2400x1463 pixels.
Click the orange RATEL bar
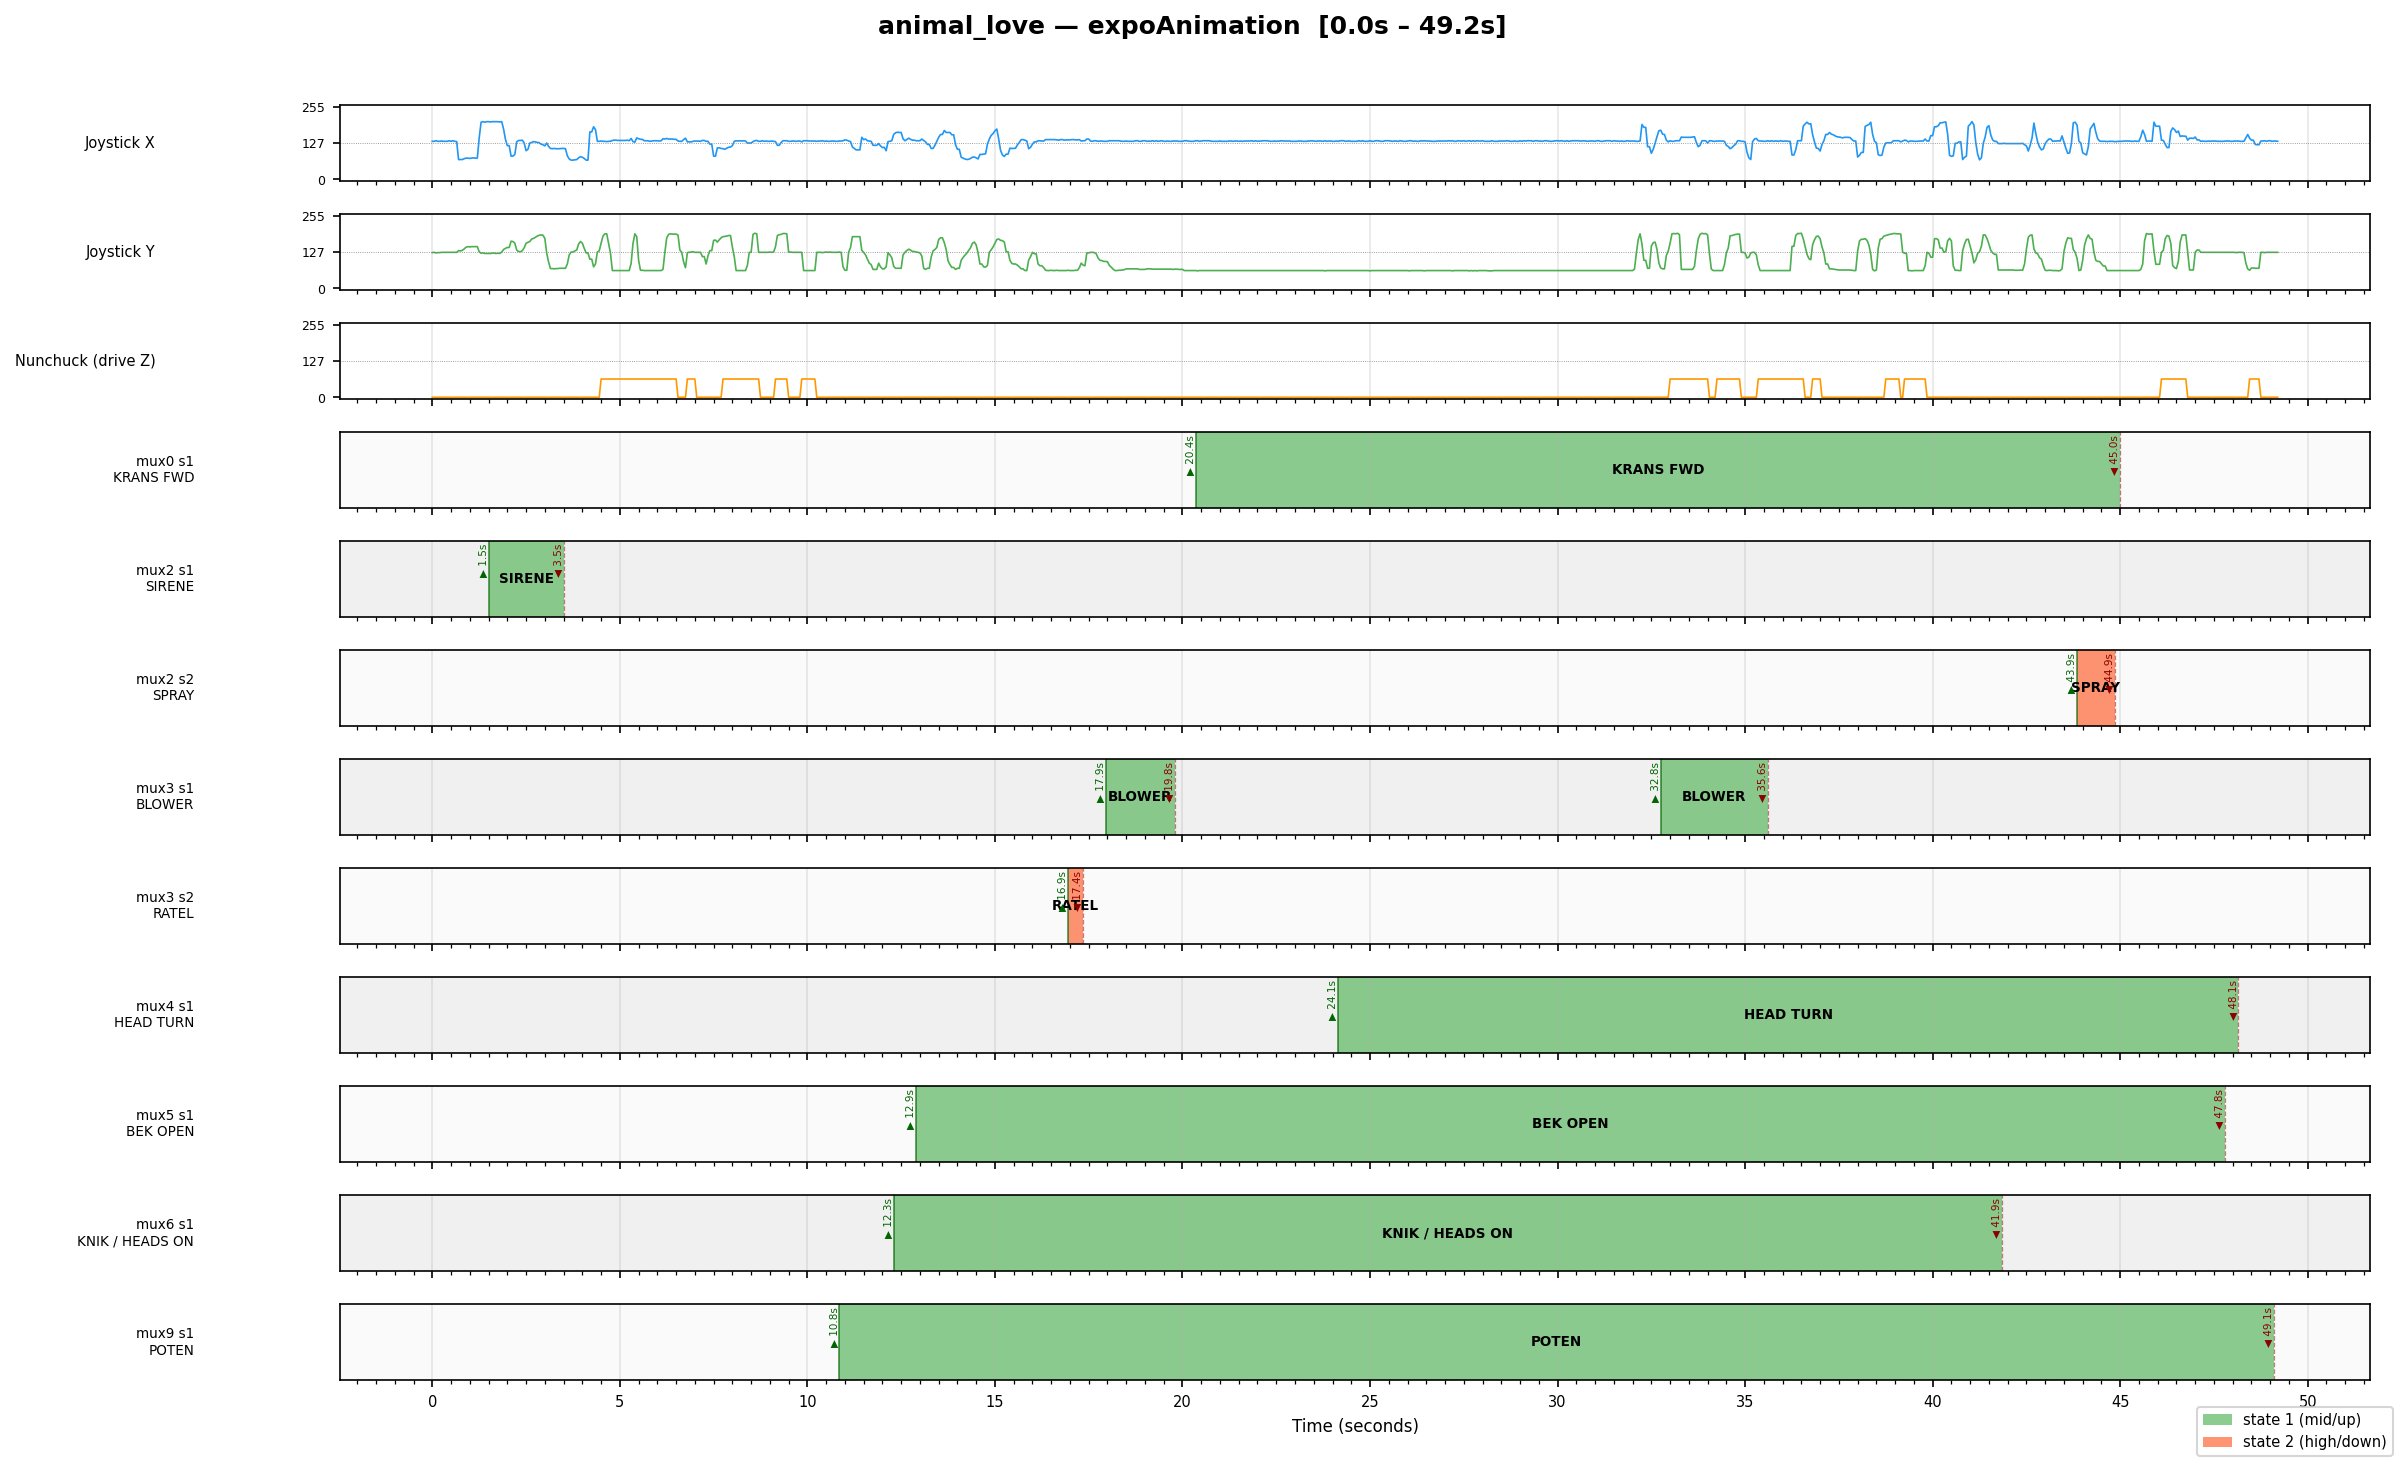tap(1076, 906)
